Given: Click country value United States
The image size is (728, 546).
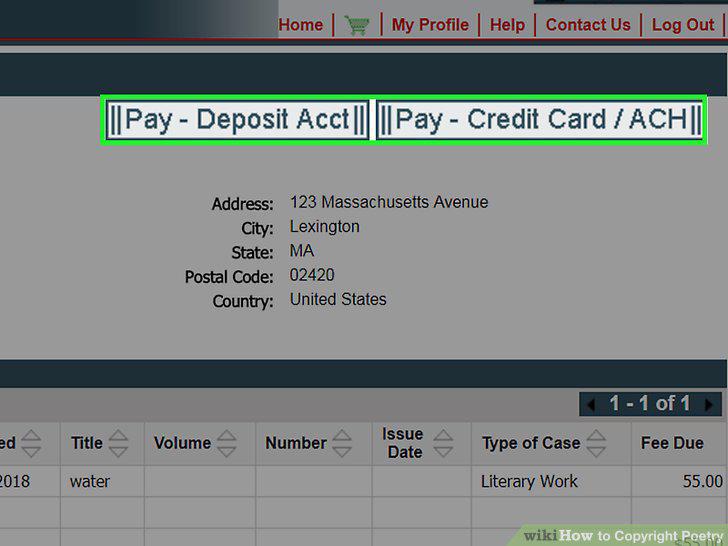Looking at the screenshot, I should (x=338, y=299).
